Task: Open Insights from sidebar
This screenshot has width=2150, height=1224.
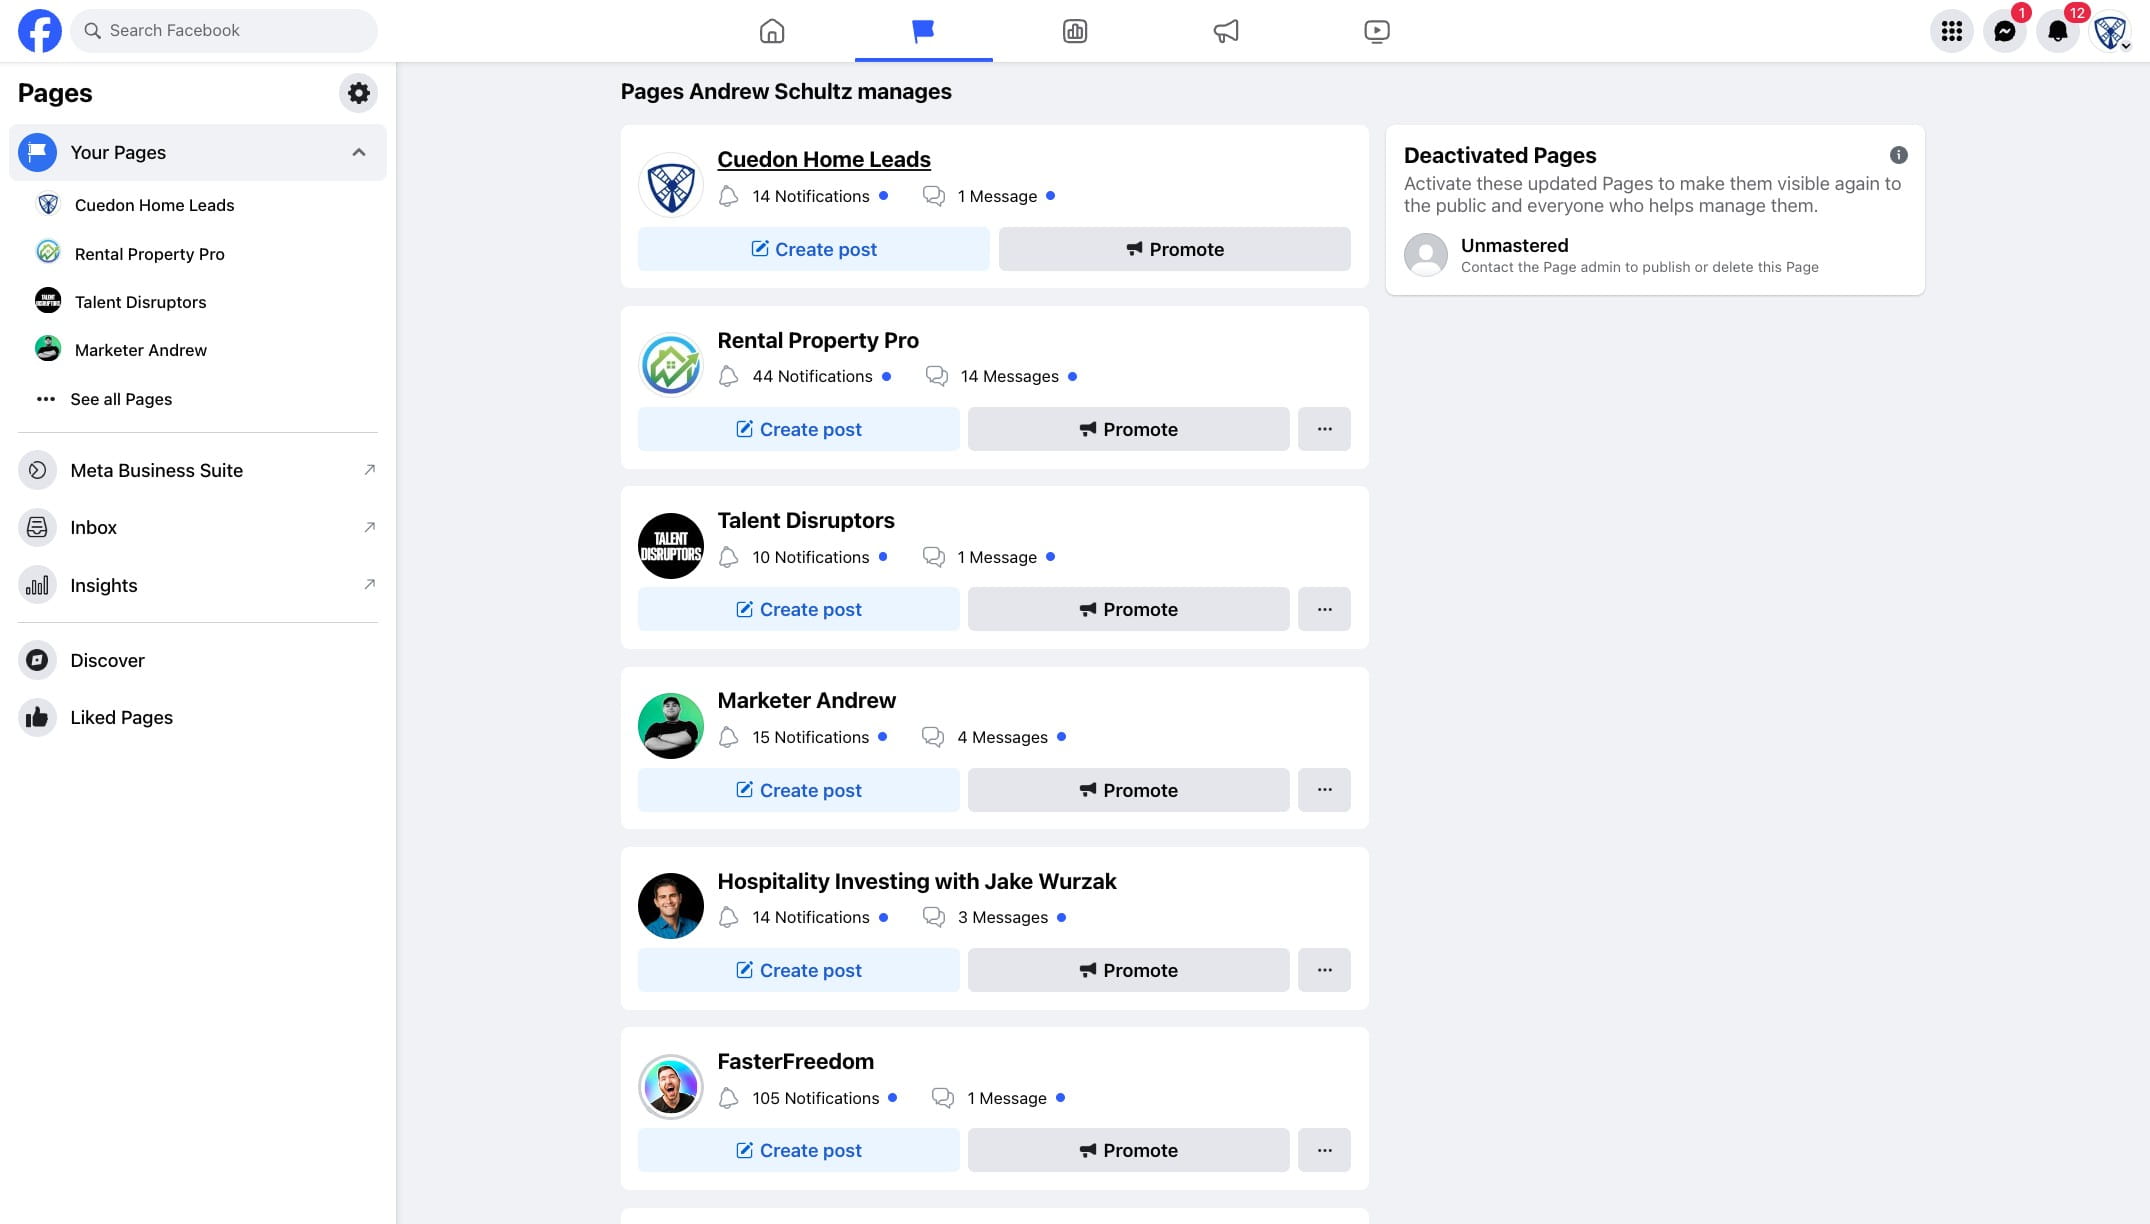Action: pyautogui.click(x=198, y=585)
